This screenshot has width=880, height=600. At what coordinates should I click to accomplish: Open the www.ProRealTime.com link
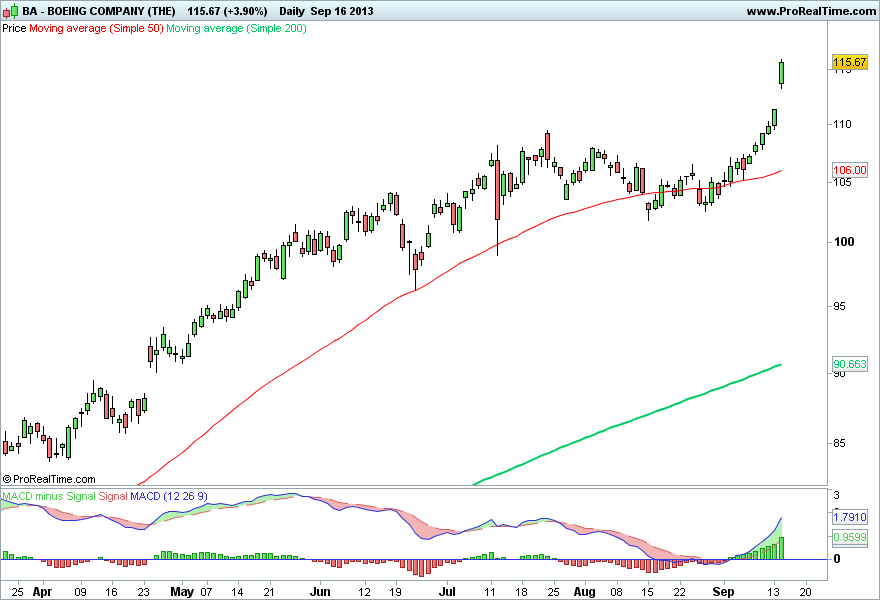pos(810,11)
